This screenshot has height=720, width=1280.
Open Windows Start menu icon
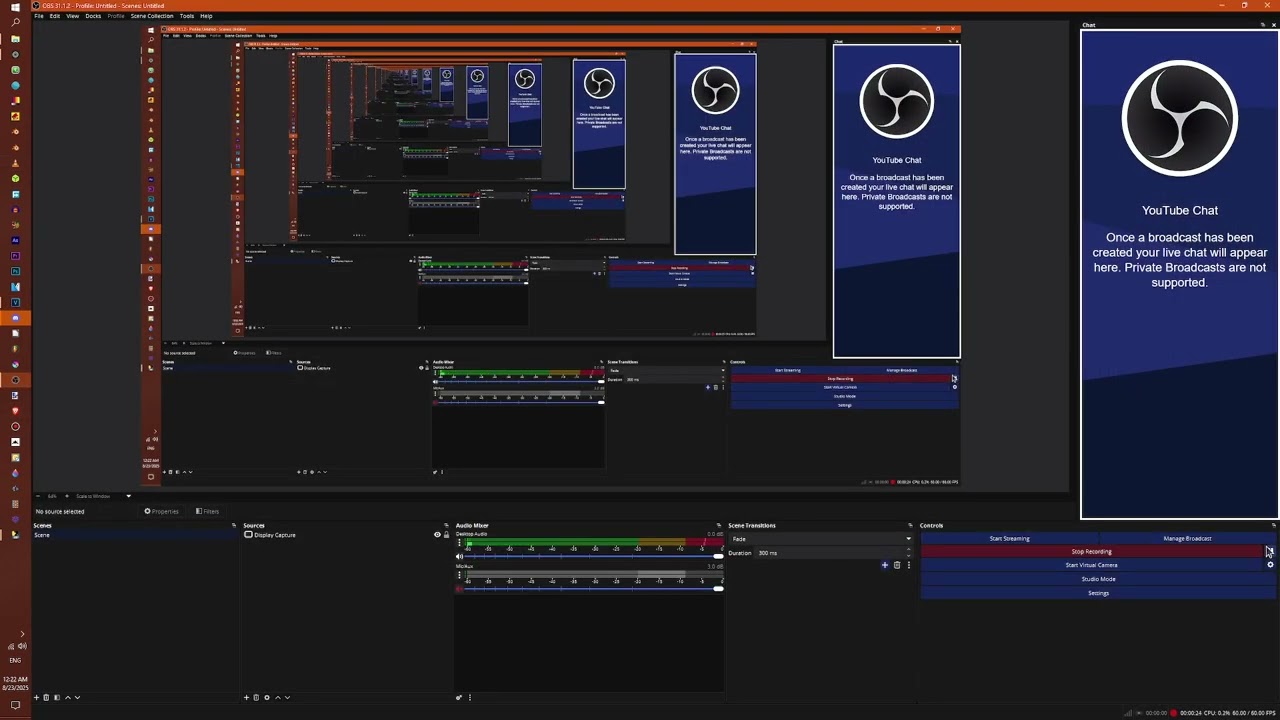coord(15,7)
